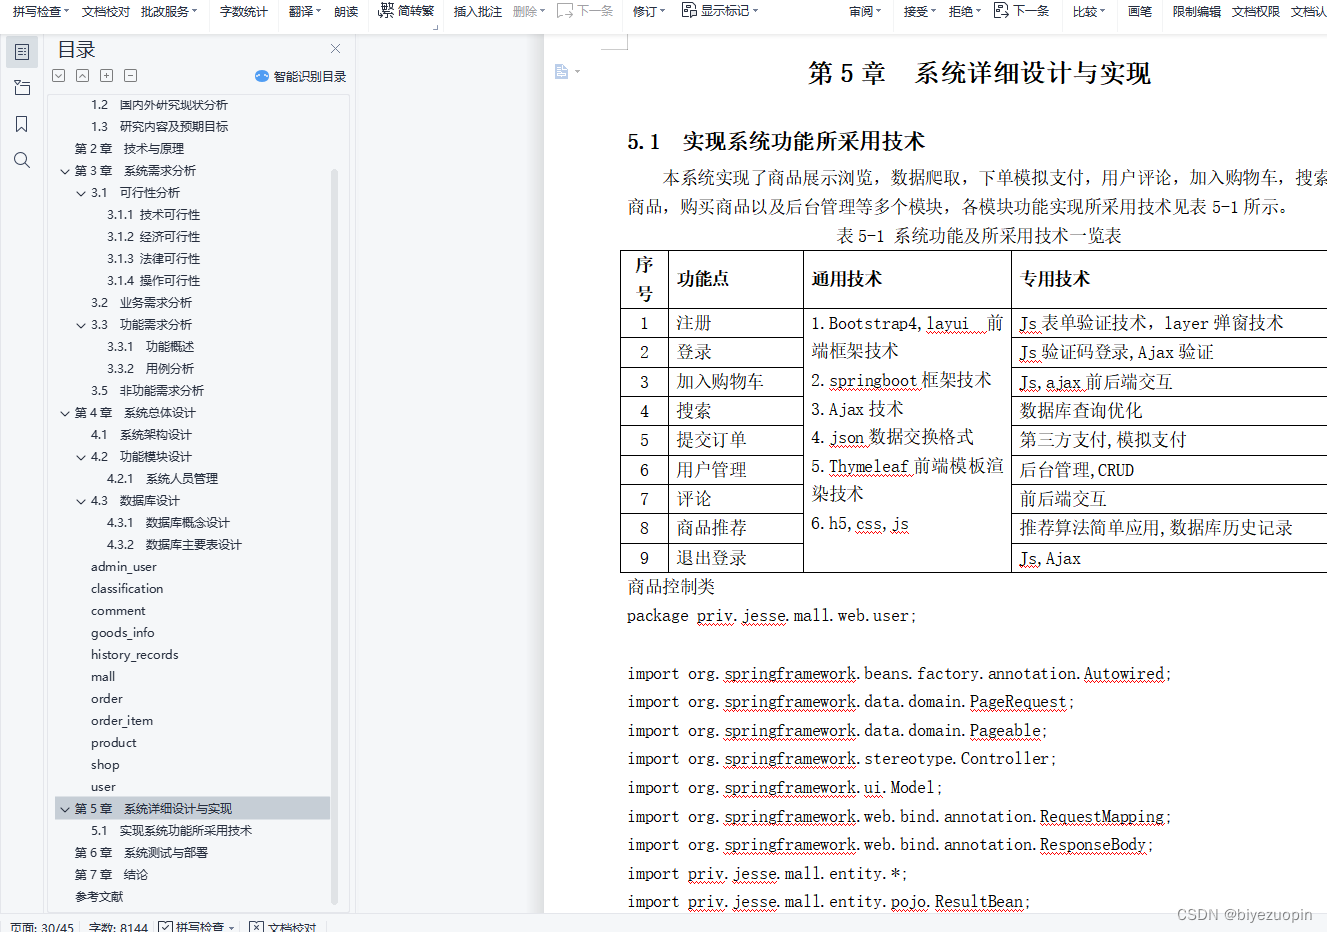Go to 4.1 系统架构设计
1327x932 pixels.
[x=141, y=435]
